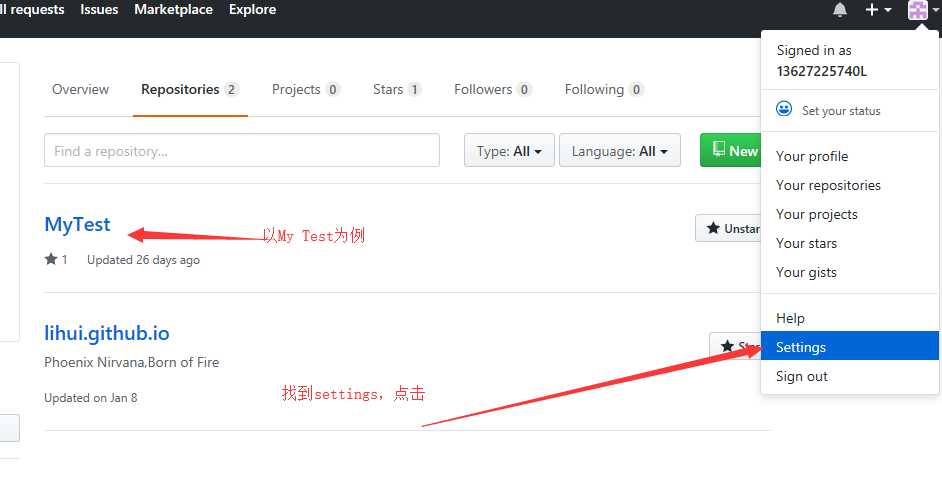This screenshot has width=942, height=485.
Task: Open Settings from the user menu
Action: [849, 347]
